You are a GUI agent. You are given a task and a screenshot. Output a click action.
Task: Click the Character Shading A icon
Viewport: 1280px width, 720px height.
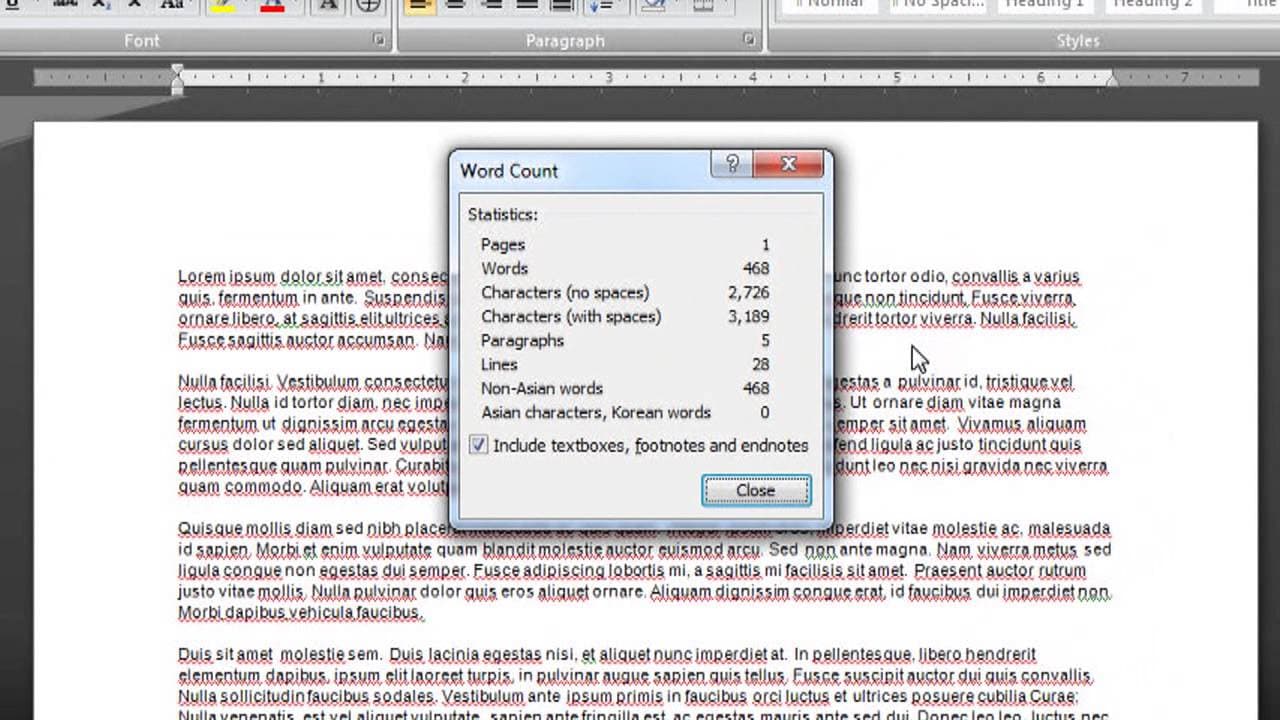pos(327,5)
